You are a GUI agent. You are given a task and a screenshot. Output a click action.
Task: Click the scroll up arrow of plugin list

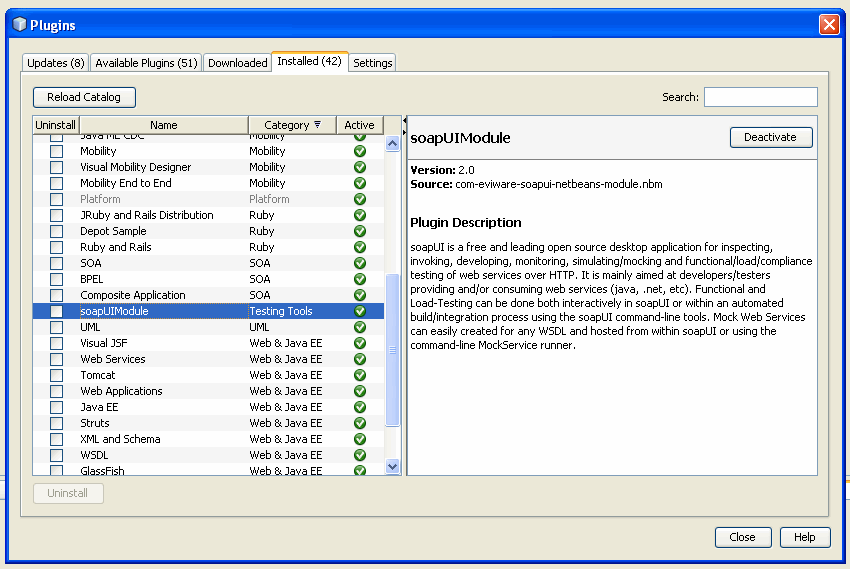pyautogui.click(x=392, y=144)
